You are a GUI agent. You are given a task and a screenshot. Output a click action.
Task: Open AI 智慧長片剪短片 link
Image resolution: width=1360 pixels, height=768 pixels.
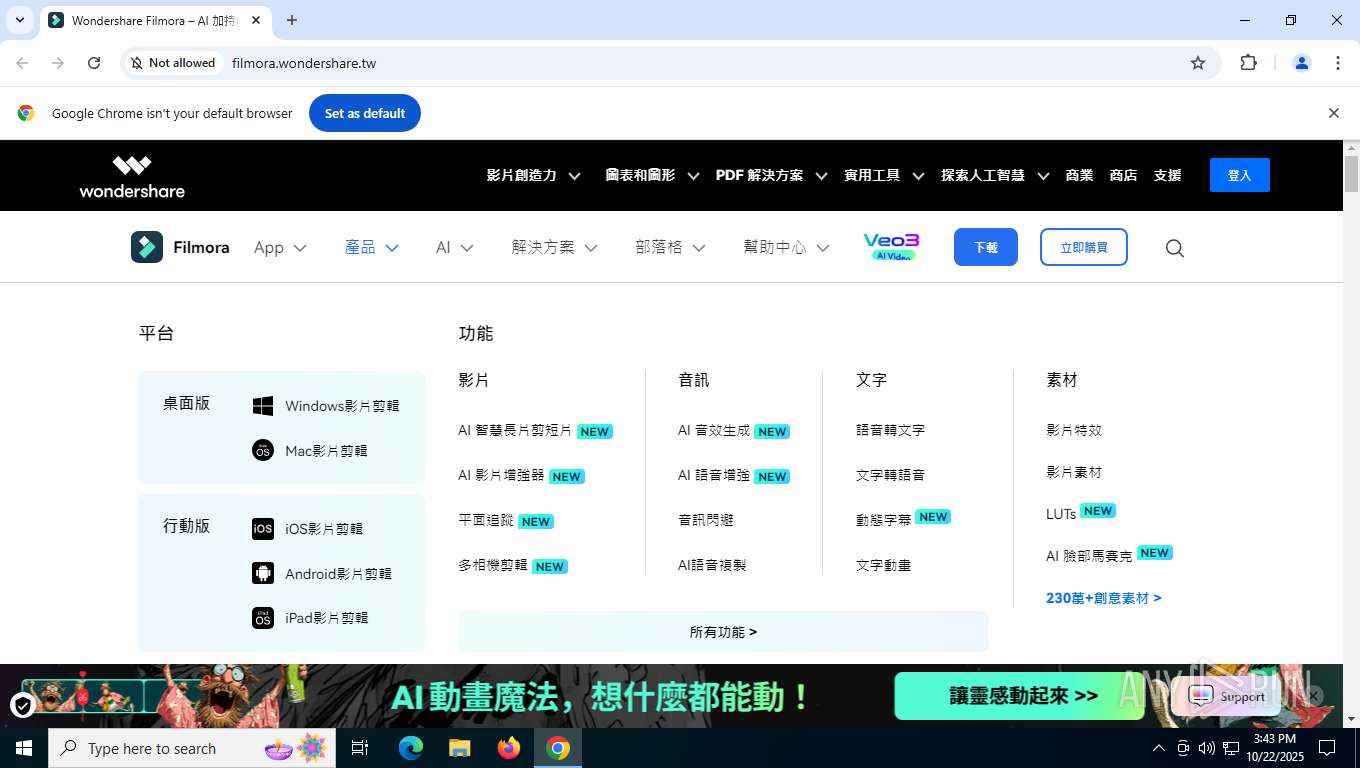[515, 431]
